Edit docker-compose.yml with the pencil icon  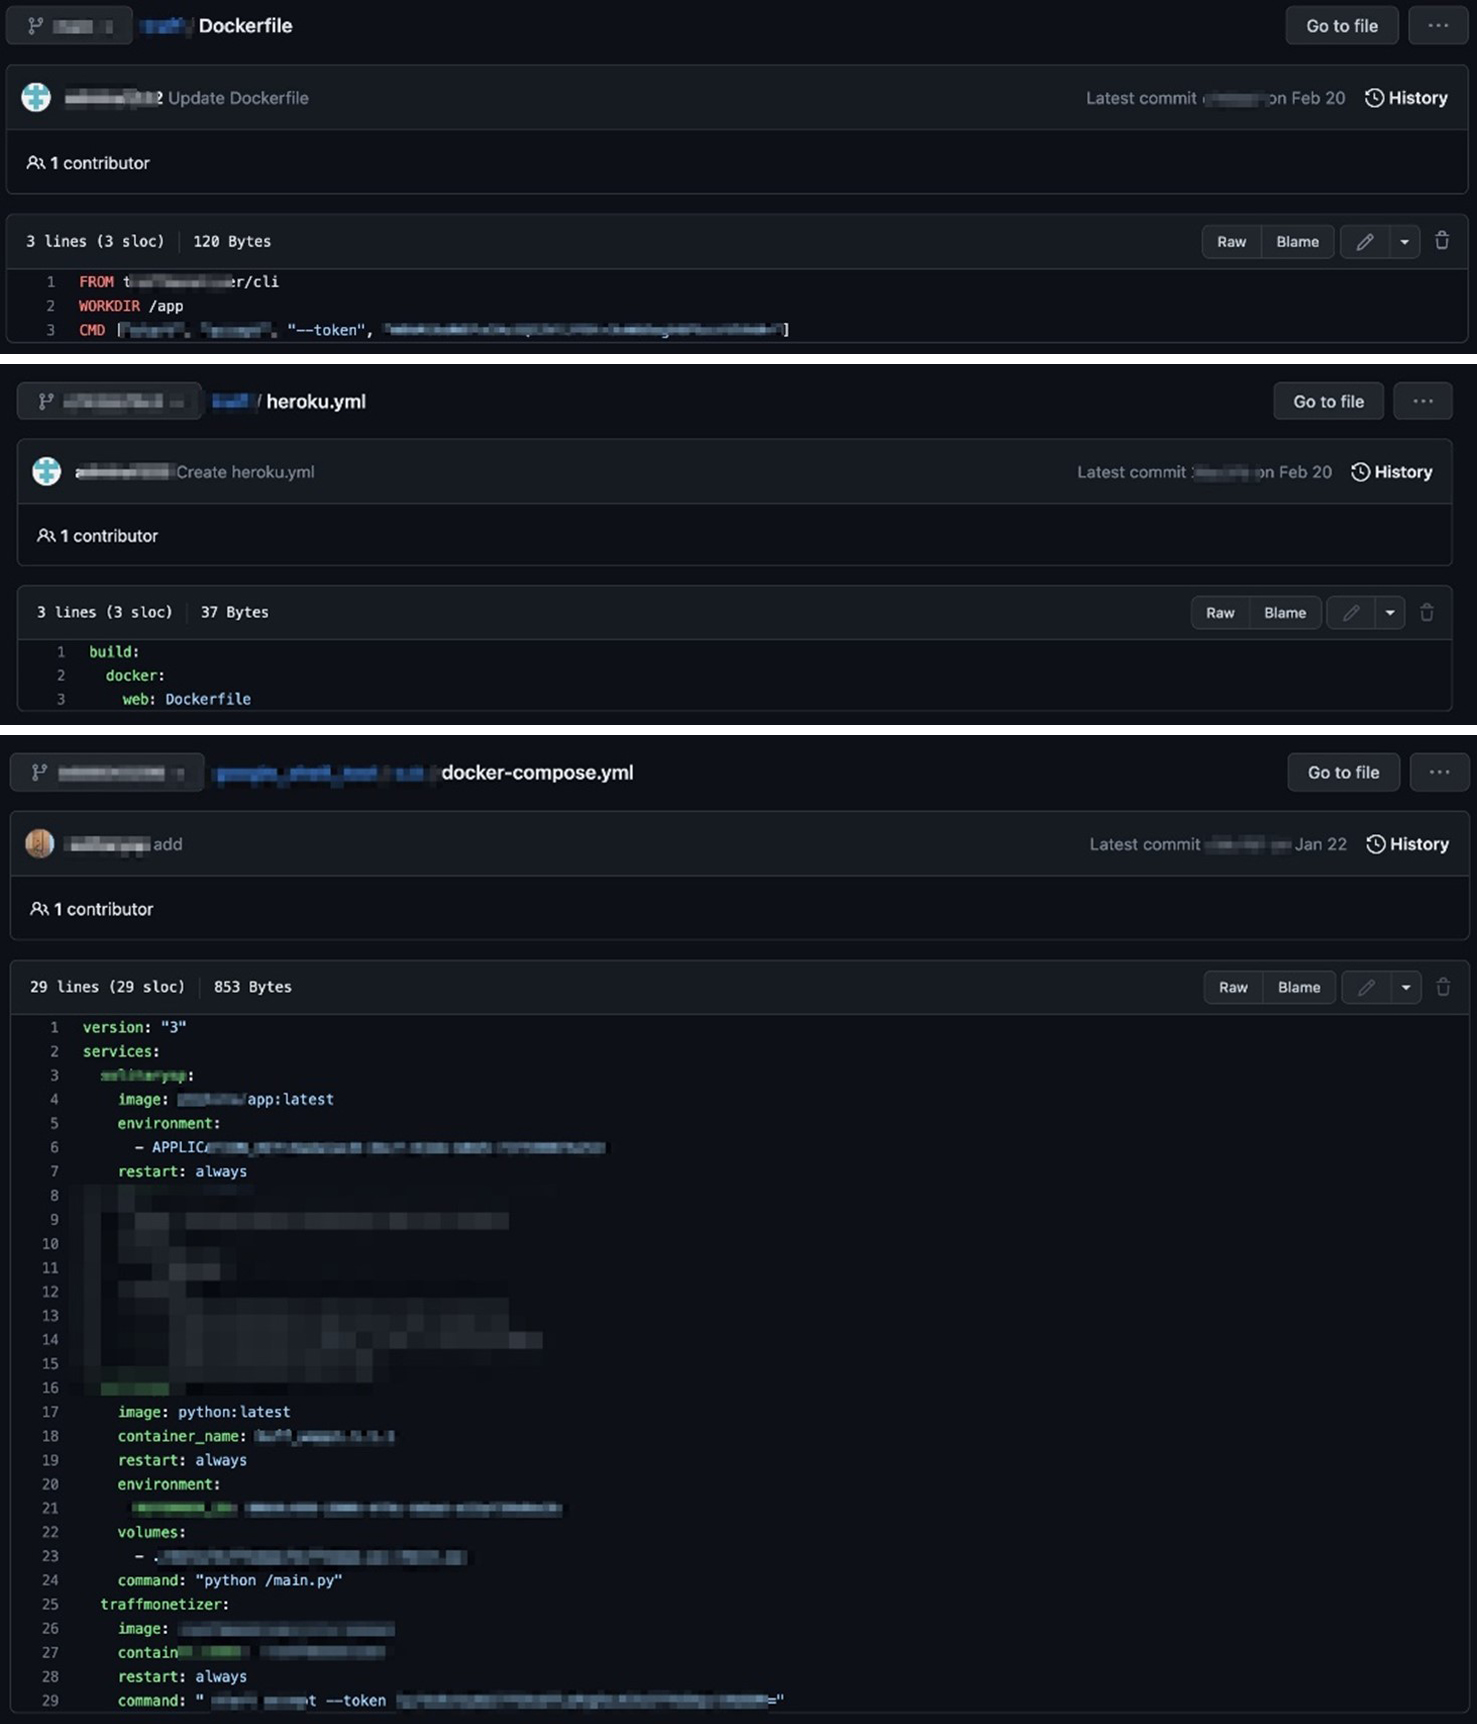(1366, 987)
